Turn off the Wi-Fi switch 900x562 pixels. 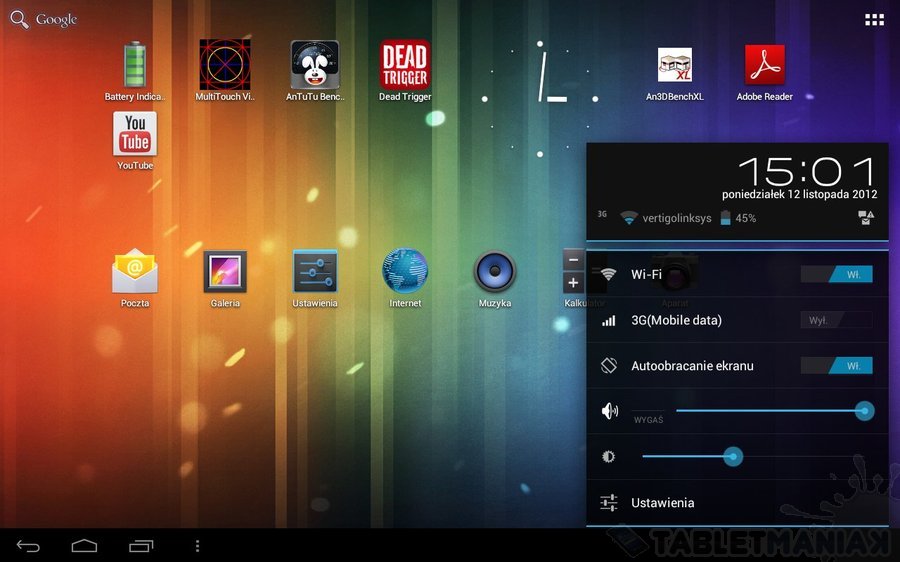[x=836, y=274]
